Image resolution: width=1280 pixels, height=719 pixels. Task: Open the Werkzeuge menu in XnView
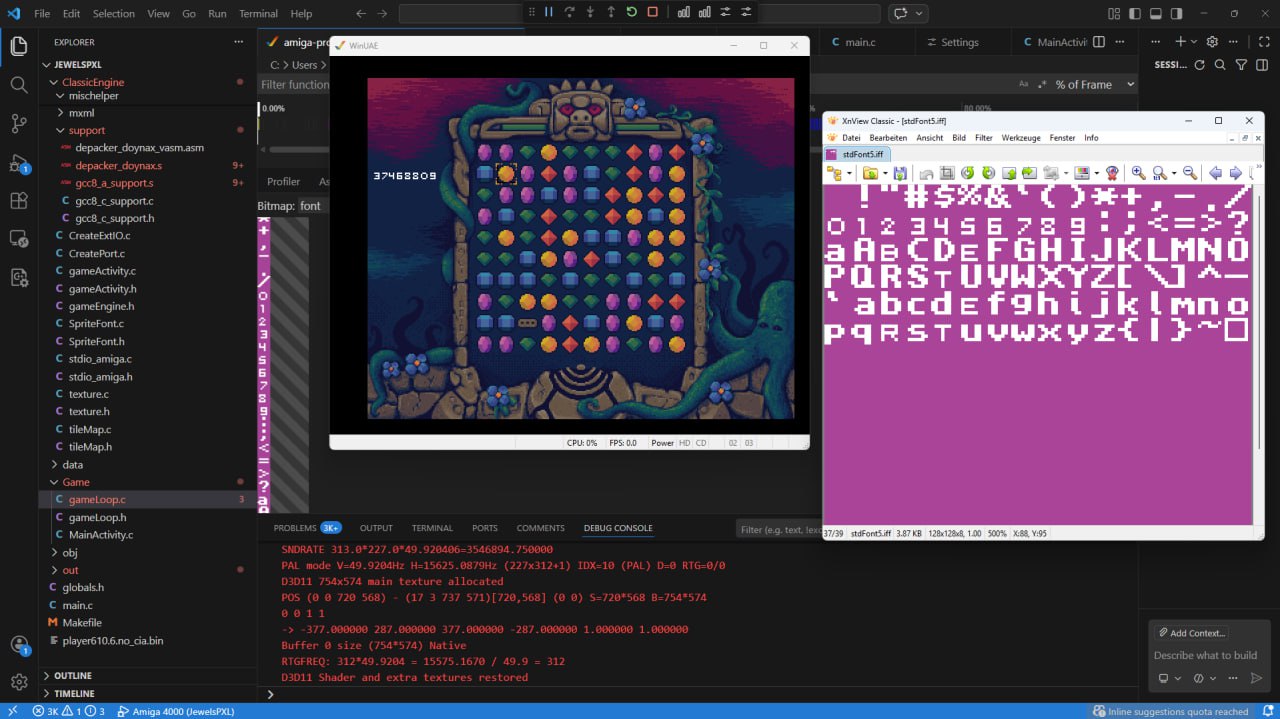click(x=1020, y=138)
